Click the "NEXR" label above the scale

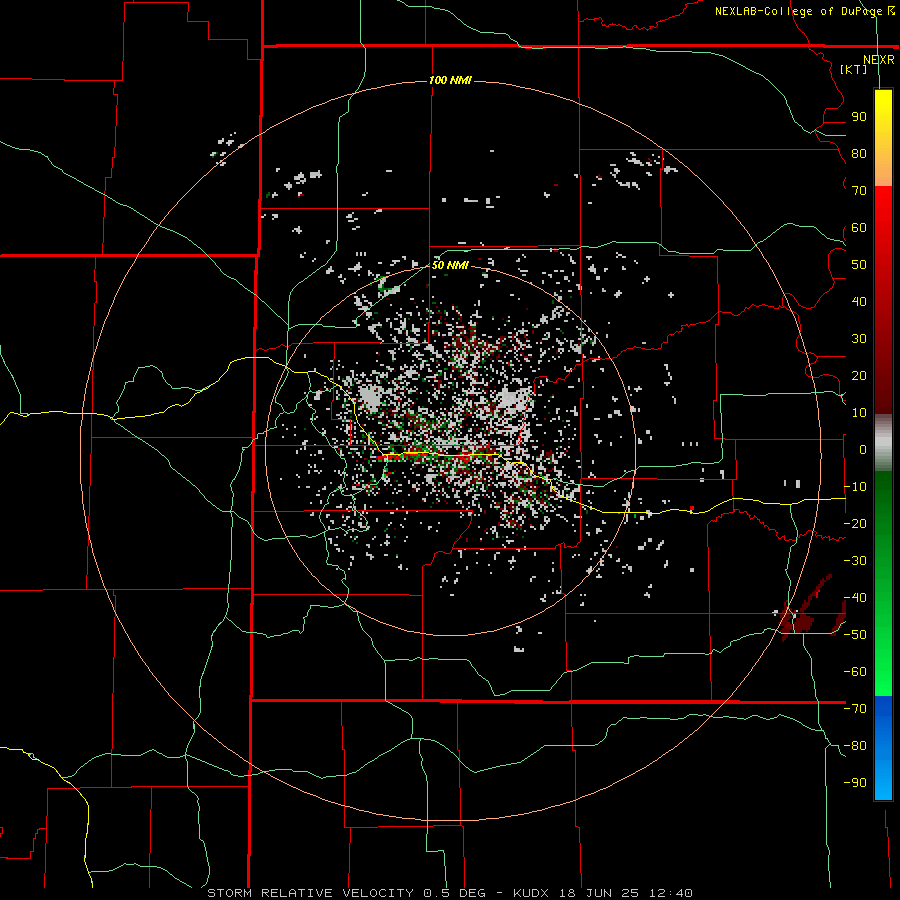click(x=879, y=60)
